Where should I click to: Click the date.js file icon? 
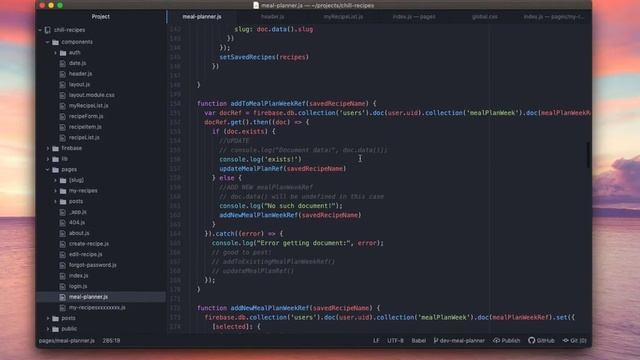click(x=62, y=63)
